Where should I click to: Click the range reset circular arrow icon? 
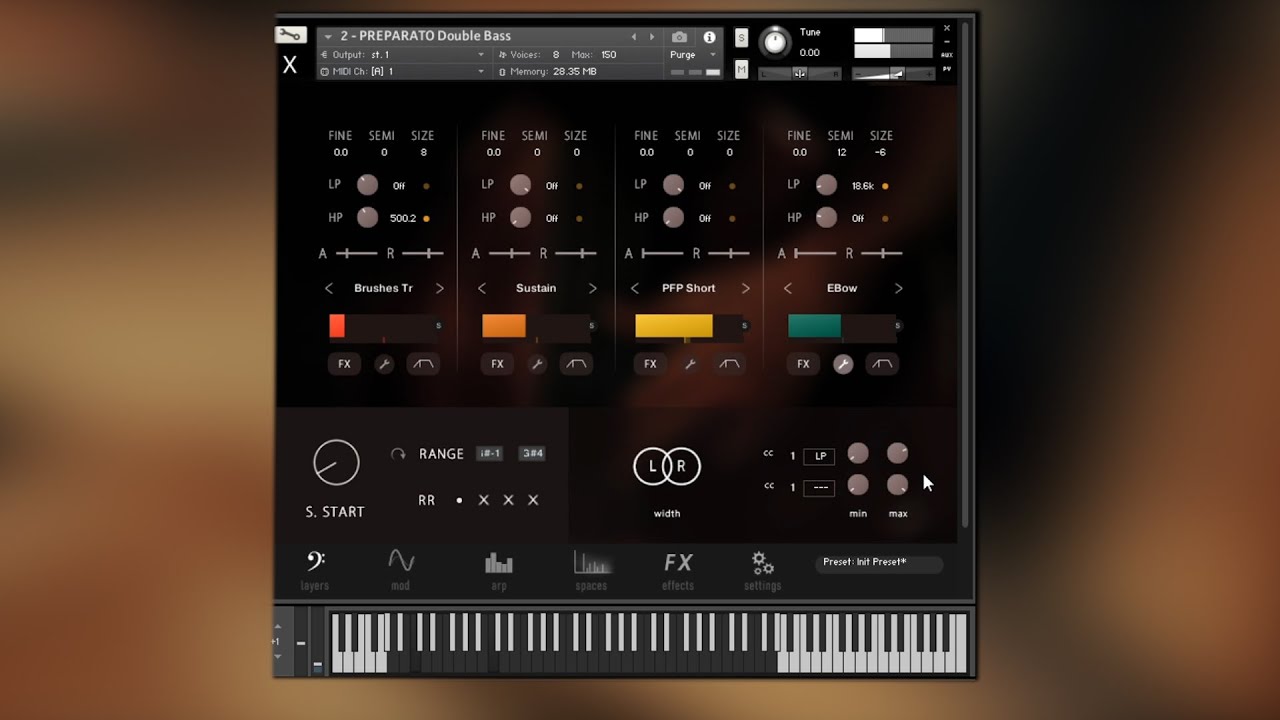click(x=398, y=454)
